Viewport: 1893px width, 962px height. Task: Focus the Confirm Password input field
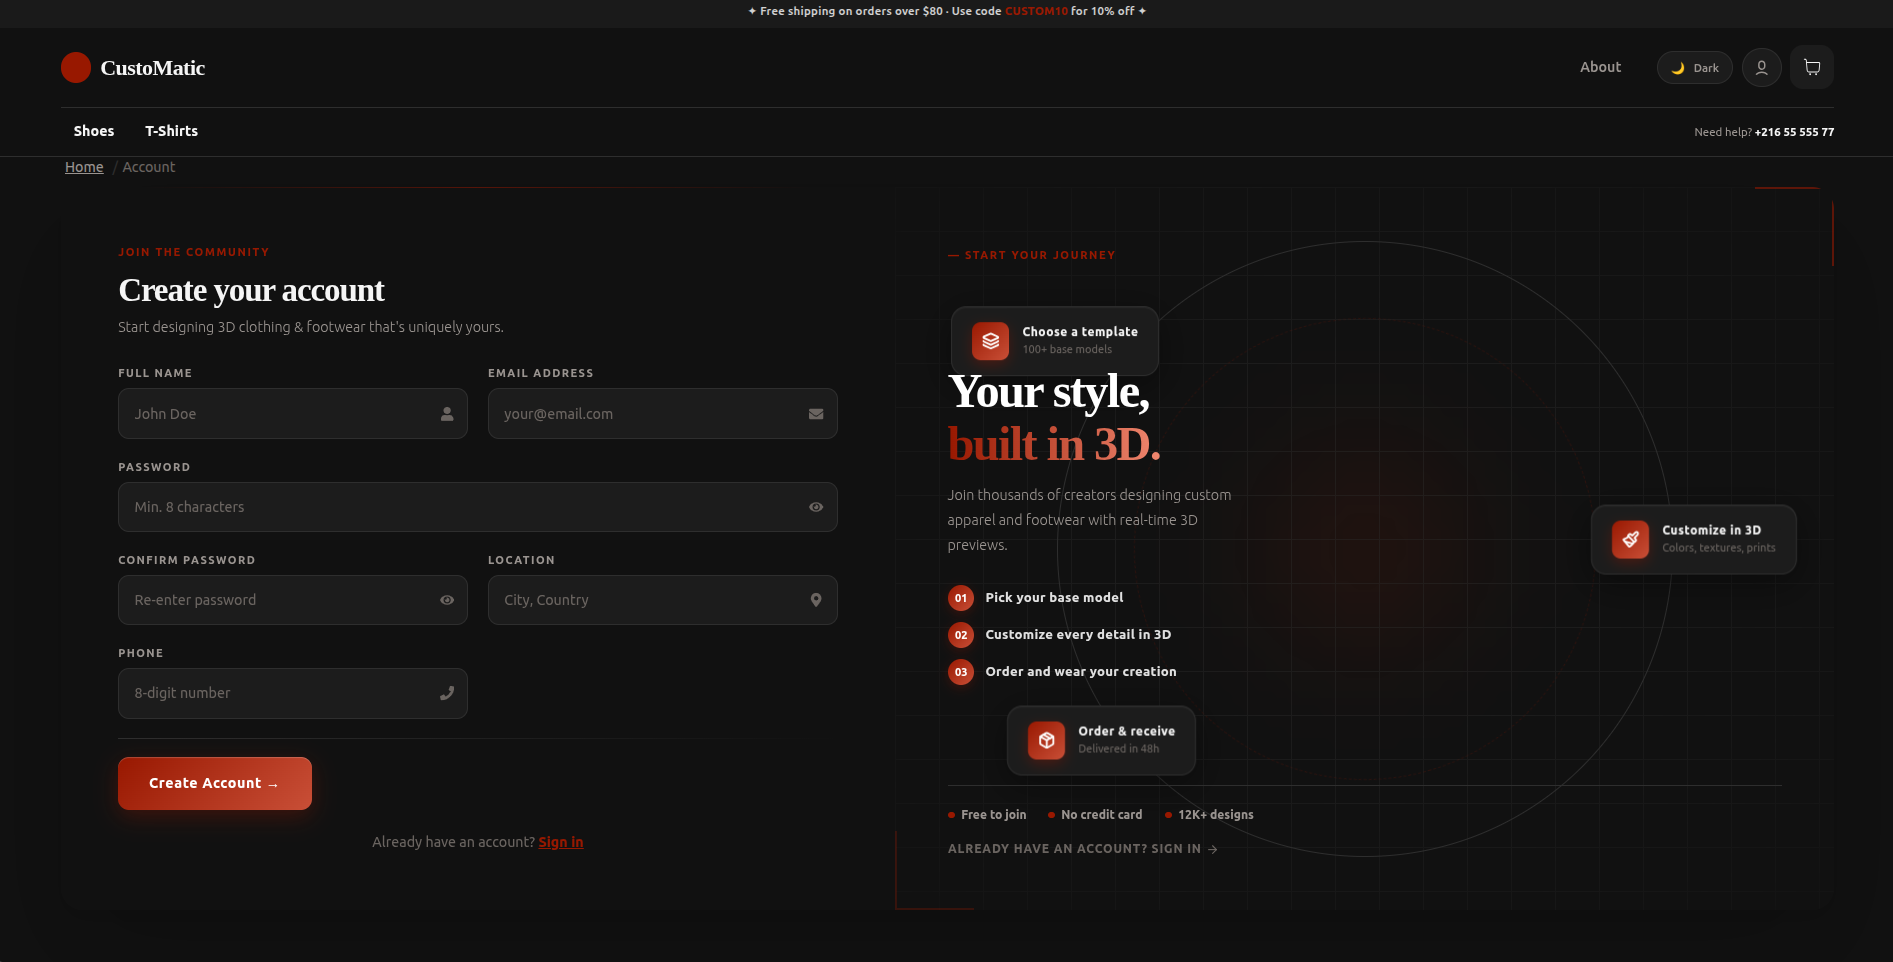pyautogui.click(x=293, y=600)
